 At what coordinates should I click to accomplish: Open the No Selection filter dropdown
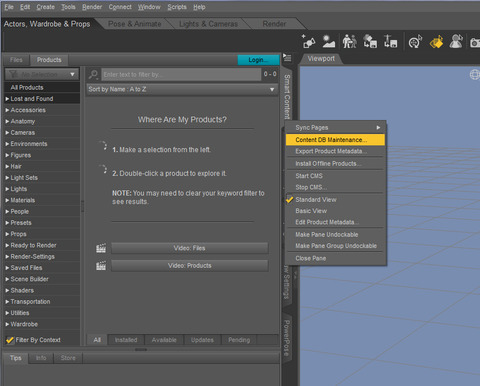coord(42,74)
